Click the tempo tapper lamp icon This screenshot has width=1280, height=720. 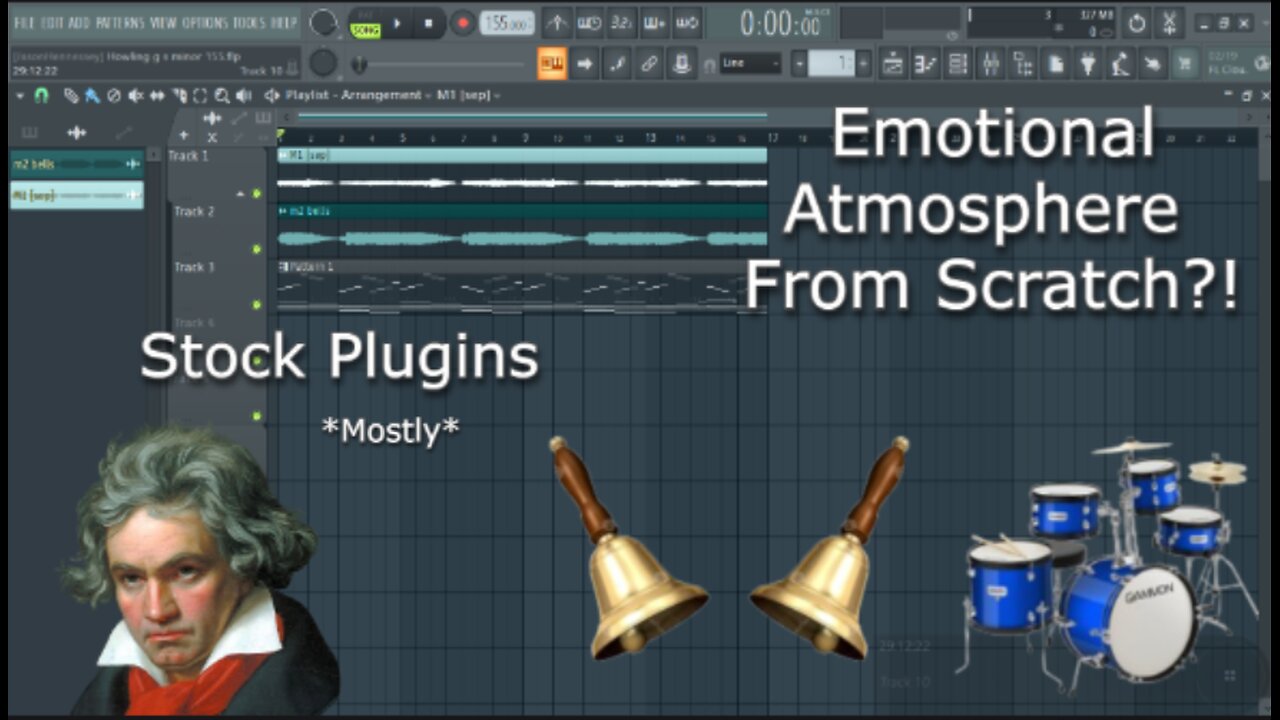pos(1121,64)
